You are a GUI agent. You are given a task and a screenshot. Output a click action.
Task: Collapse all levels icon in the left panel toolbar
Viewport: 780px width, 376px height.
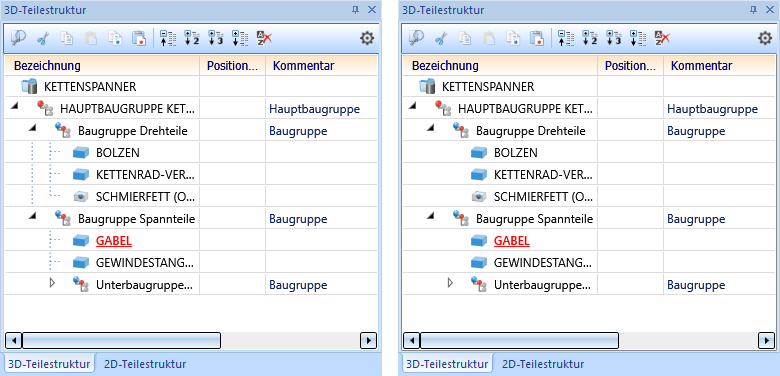point(168,38)
